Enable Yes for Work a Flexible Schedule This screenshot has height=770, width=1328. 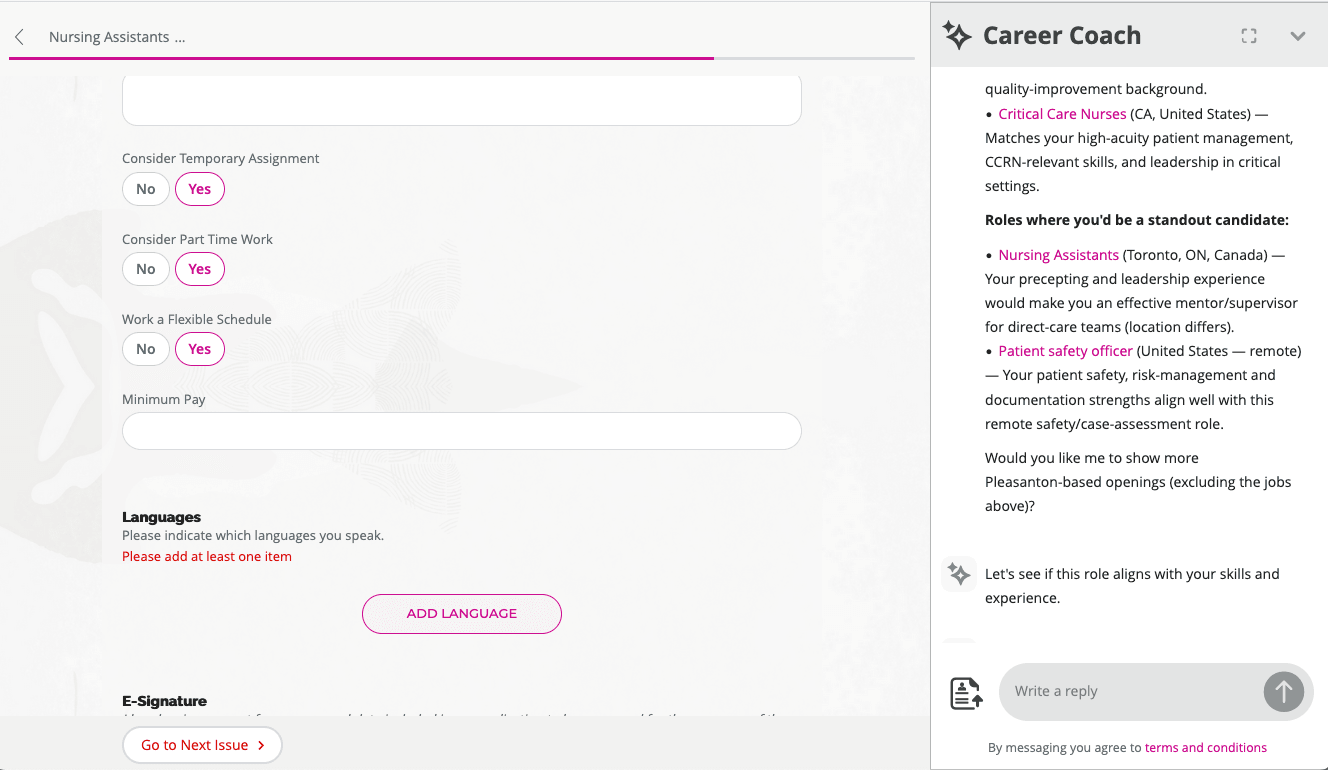tap(199, 349)
